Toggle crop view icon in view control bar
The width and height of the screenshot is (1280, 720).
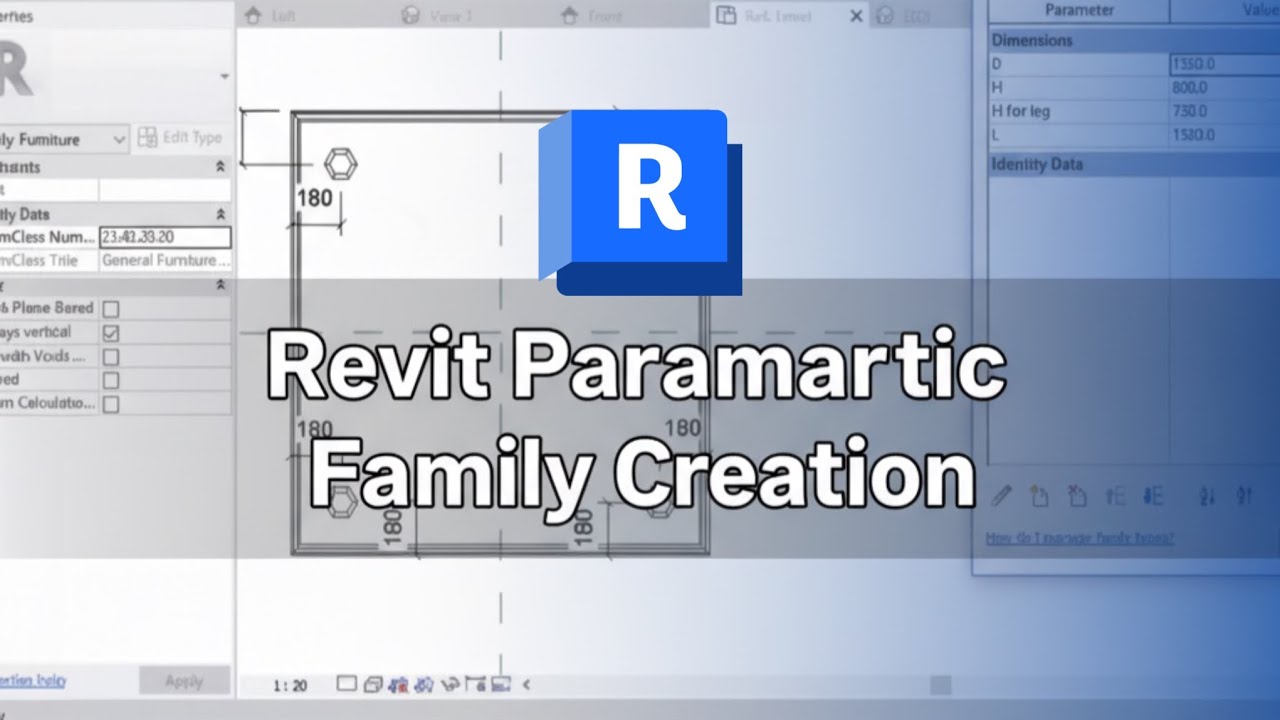[x=398, y=684]
